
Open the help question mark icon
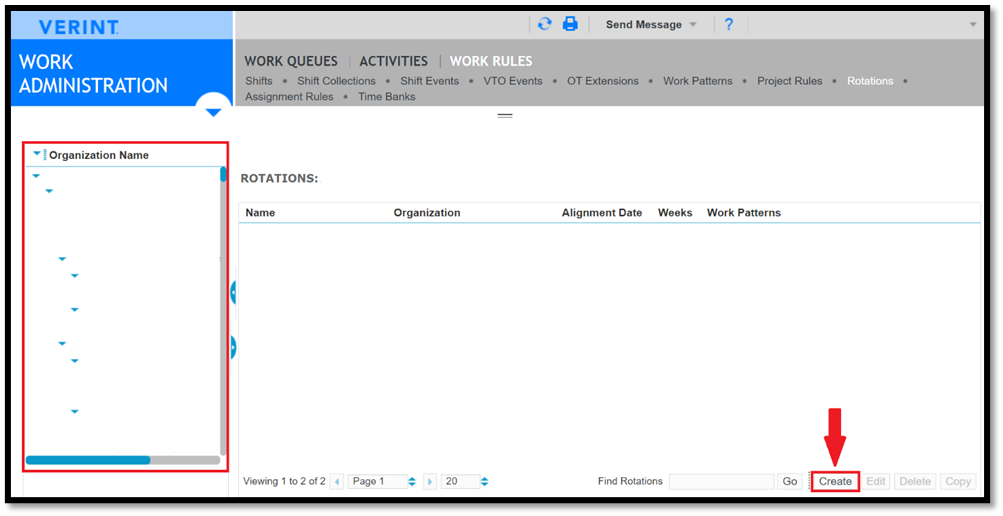[x=729, y=24]
